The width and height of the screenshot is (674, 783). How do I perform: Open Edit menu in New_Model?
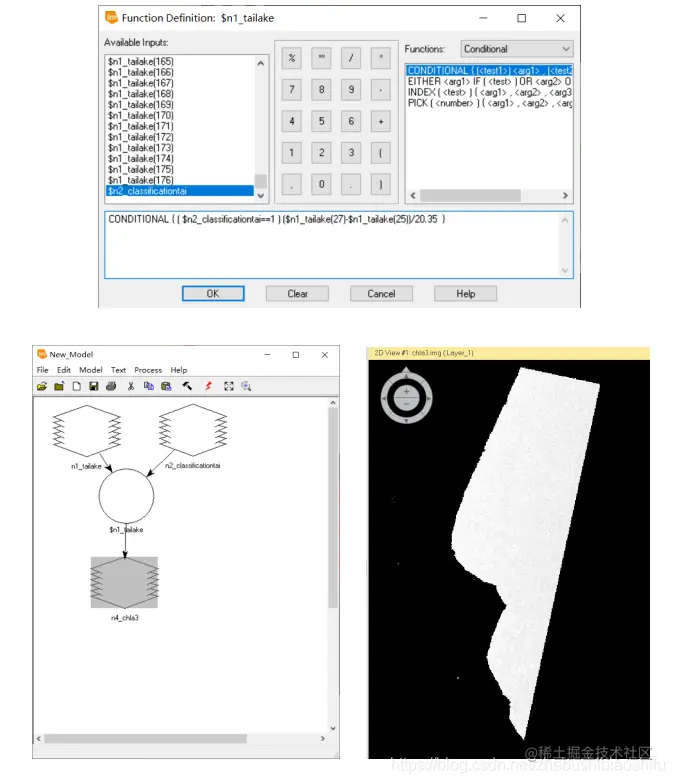(63, 370)
